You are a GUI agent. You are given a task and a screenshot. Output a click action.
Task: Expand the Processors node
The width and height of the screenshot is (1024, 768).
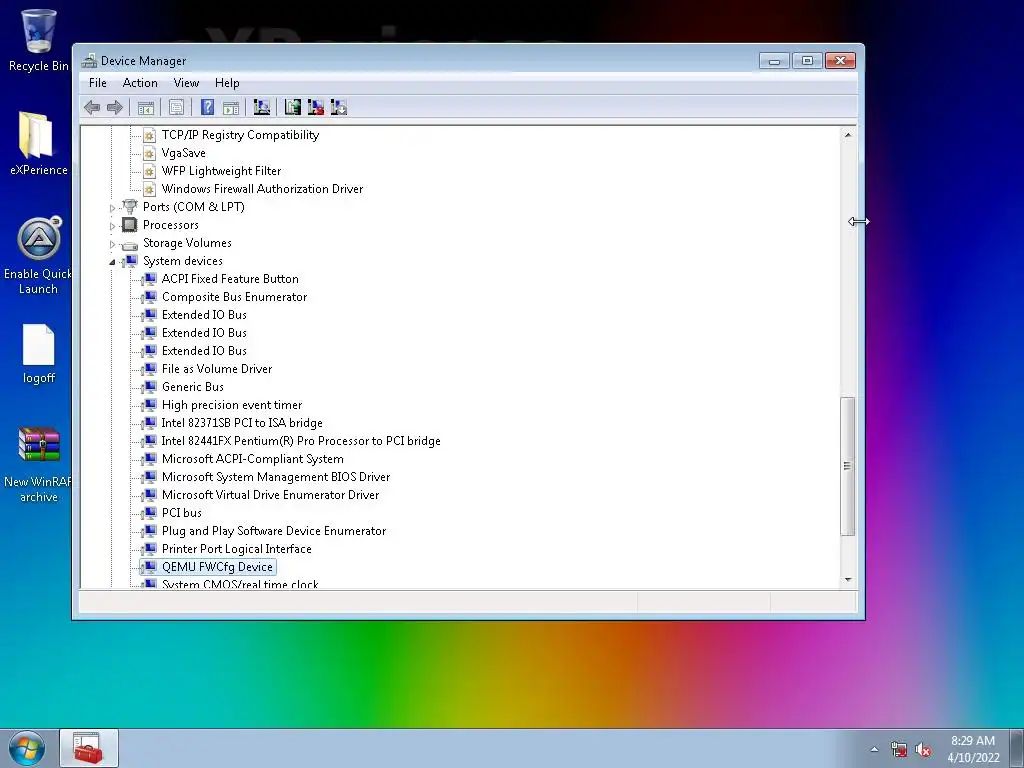click(112, 226)
